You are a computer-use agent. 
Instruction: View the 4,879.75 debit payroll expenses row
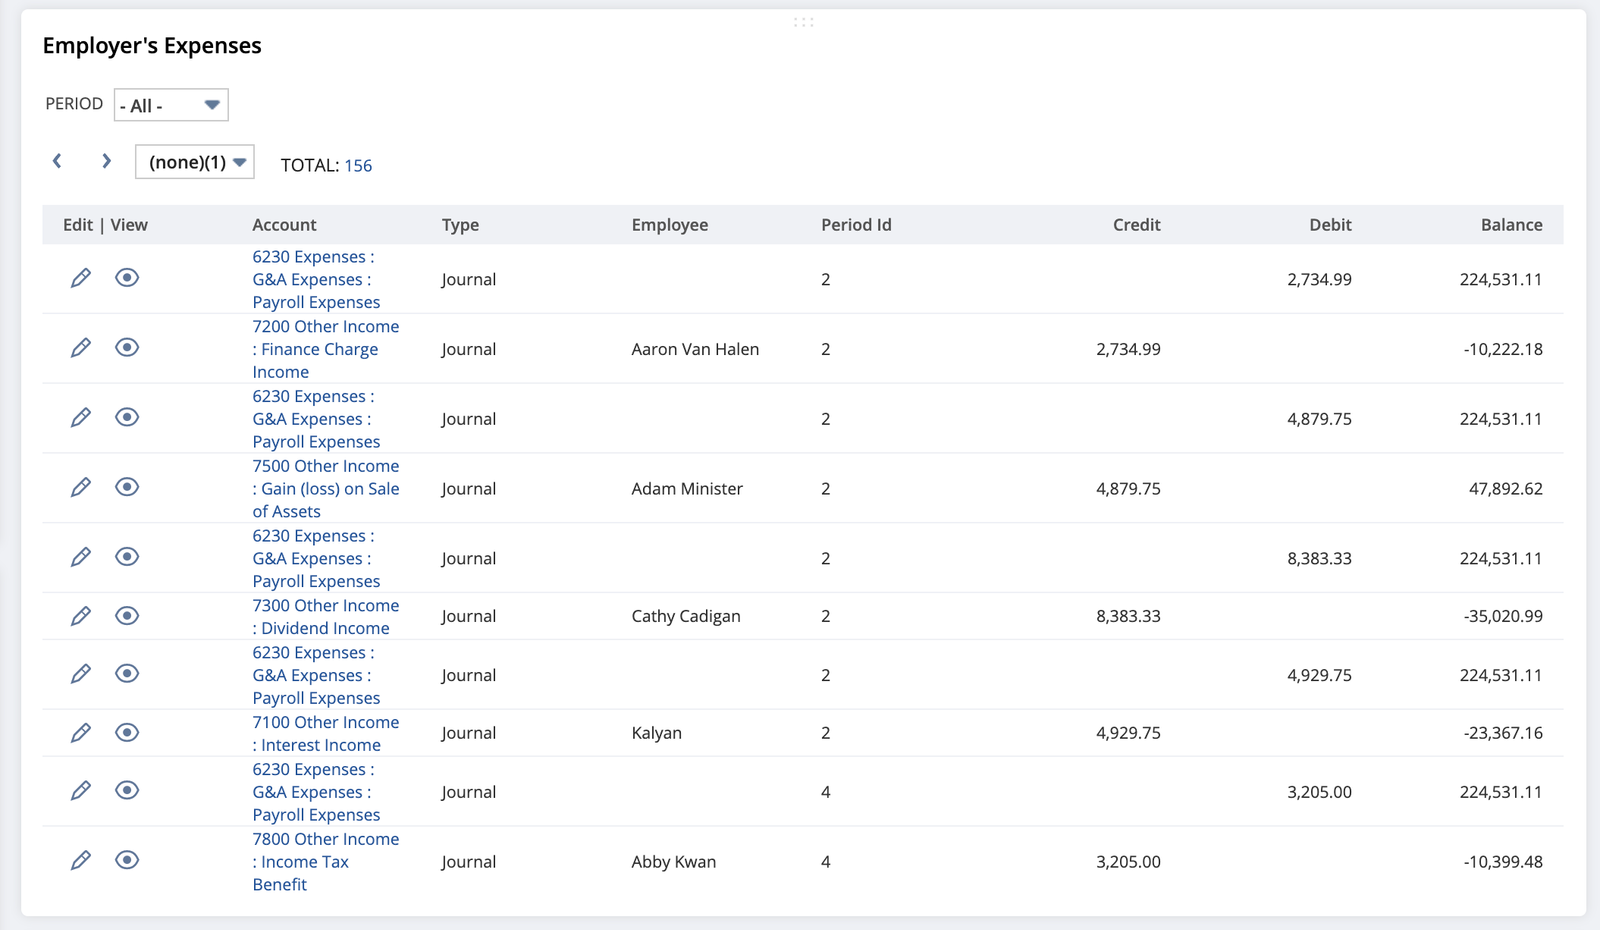tap(127, 418)
